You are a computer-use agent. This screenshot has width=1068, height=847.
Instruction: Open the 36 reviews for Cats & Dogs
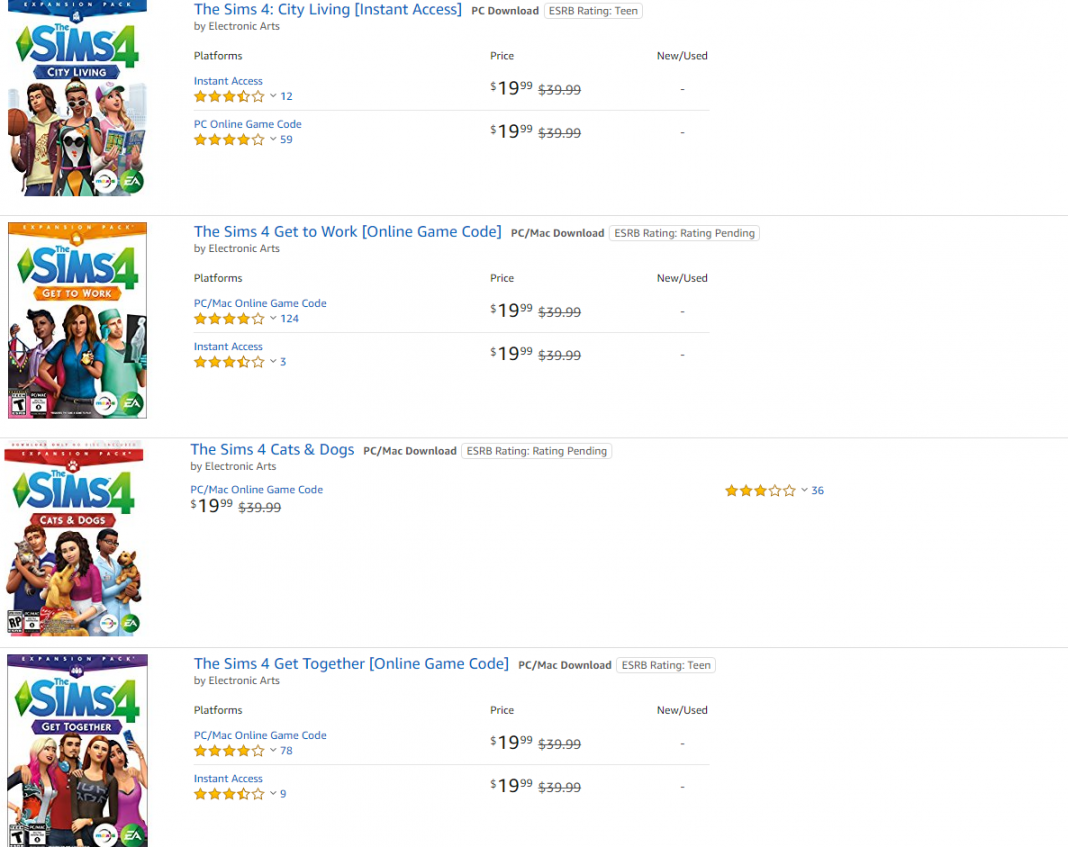818,490
